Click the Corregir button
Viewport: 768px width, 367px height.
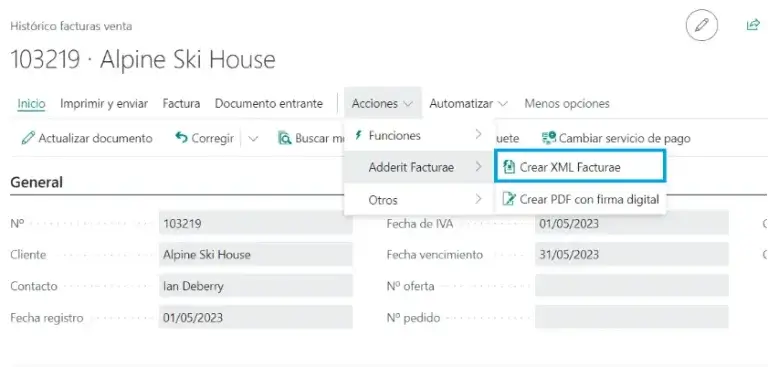click(x=204, y=139)
